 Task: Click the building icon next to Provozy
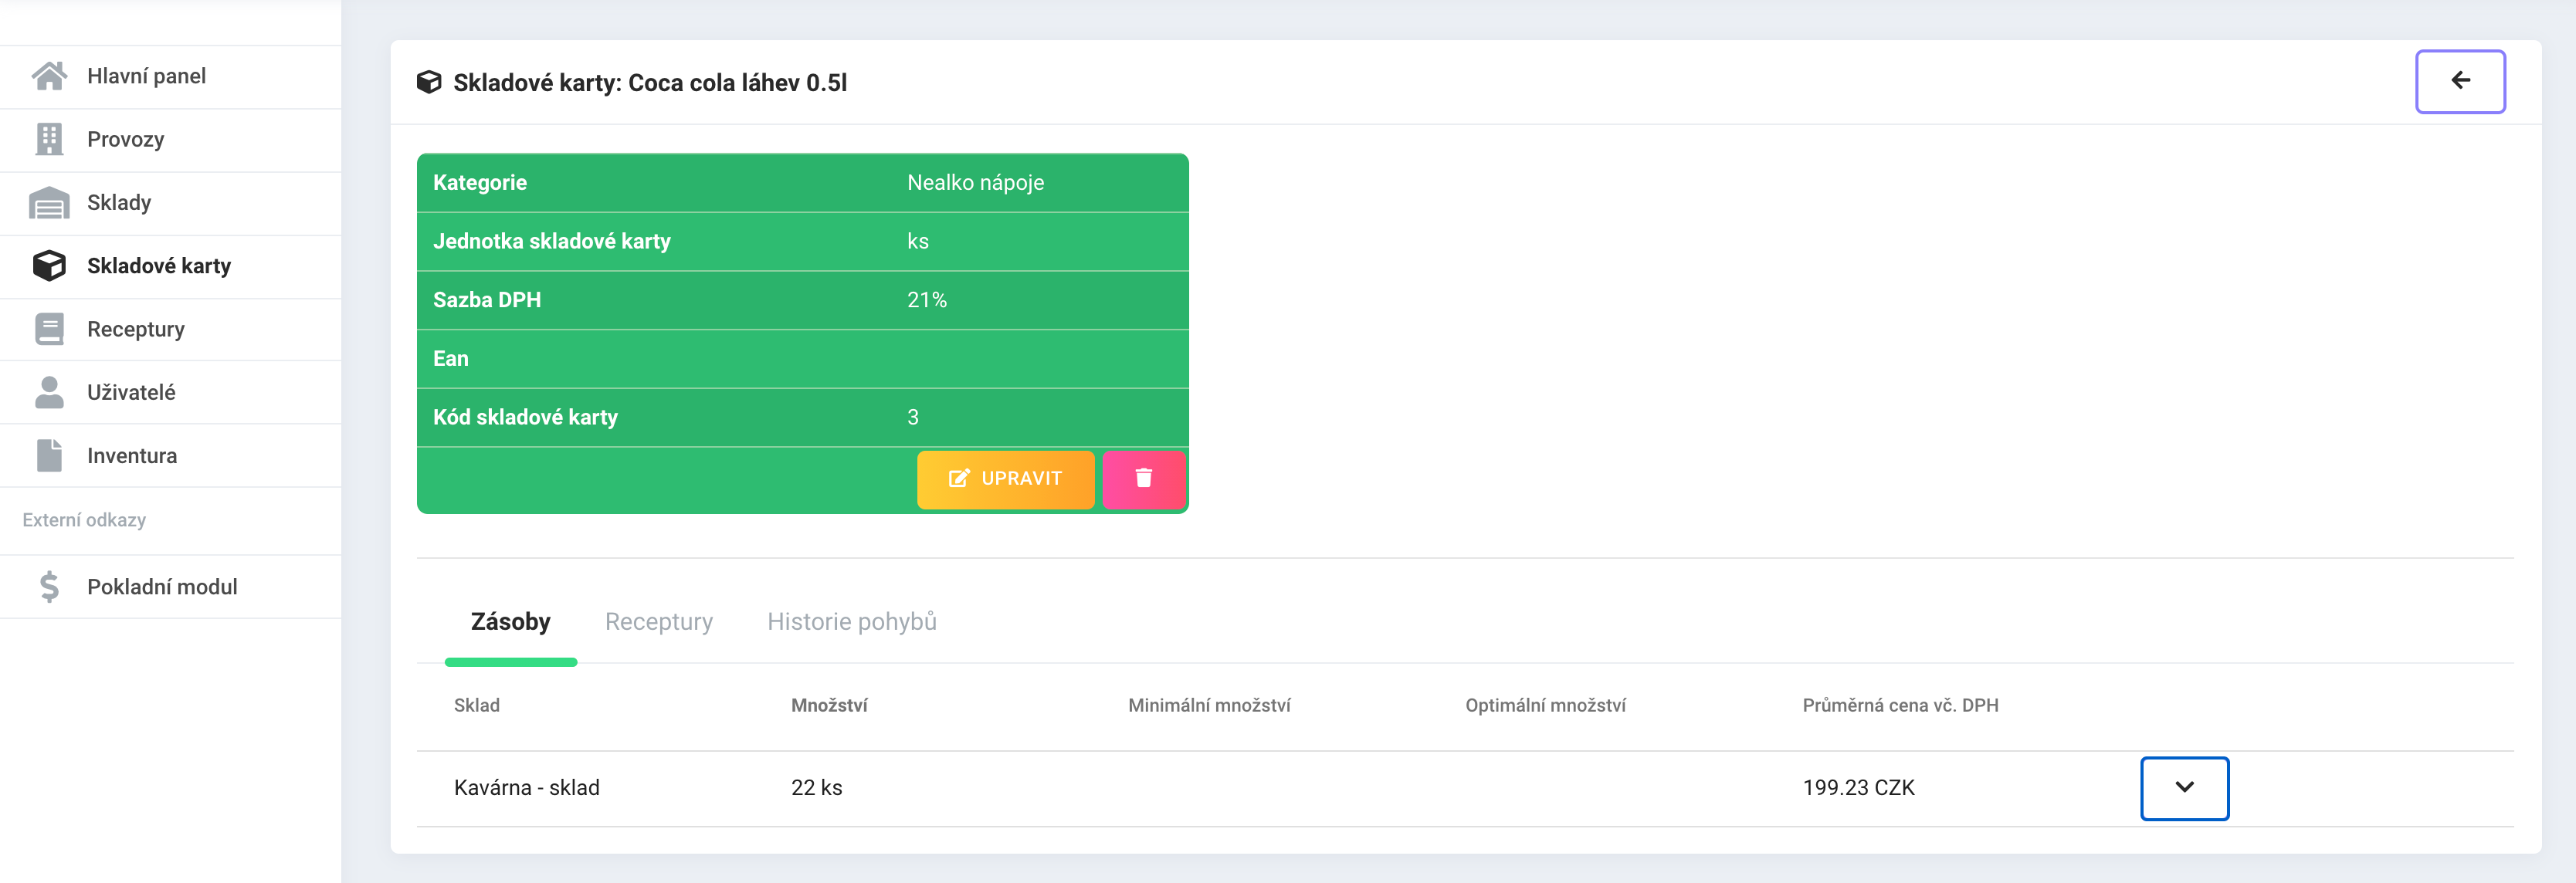point(49,139)
